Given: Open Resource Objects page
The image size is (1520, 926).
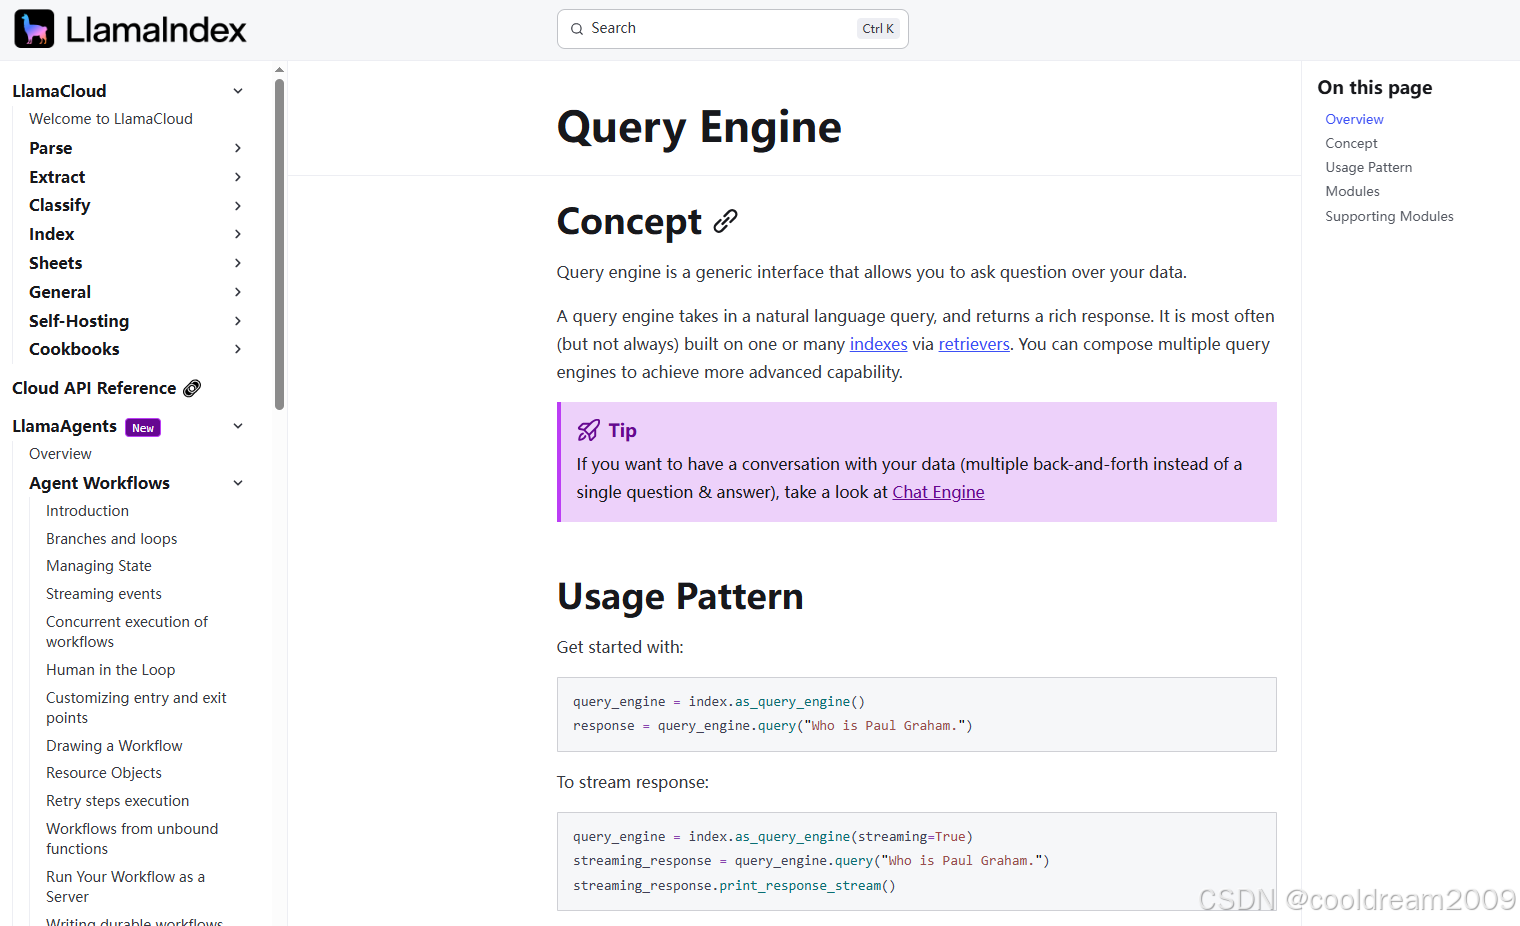Looking at the screenshot, I should pos(104,773).
